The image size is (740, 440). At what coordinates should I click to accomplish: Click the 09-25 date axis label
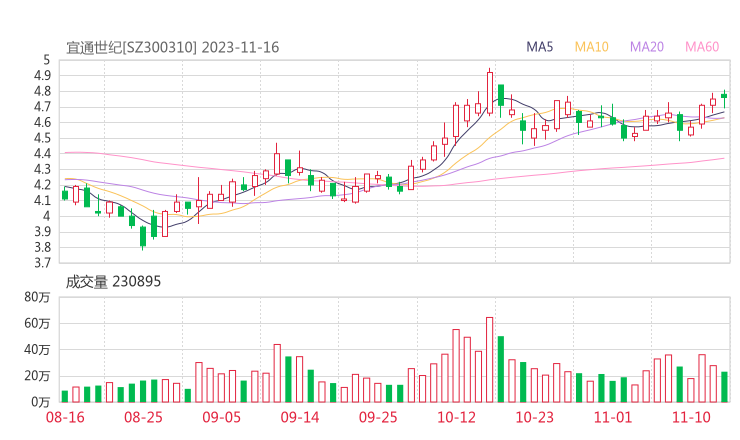(x=378, y=417)
